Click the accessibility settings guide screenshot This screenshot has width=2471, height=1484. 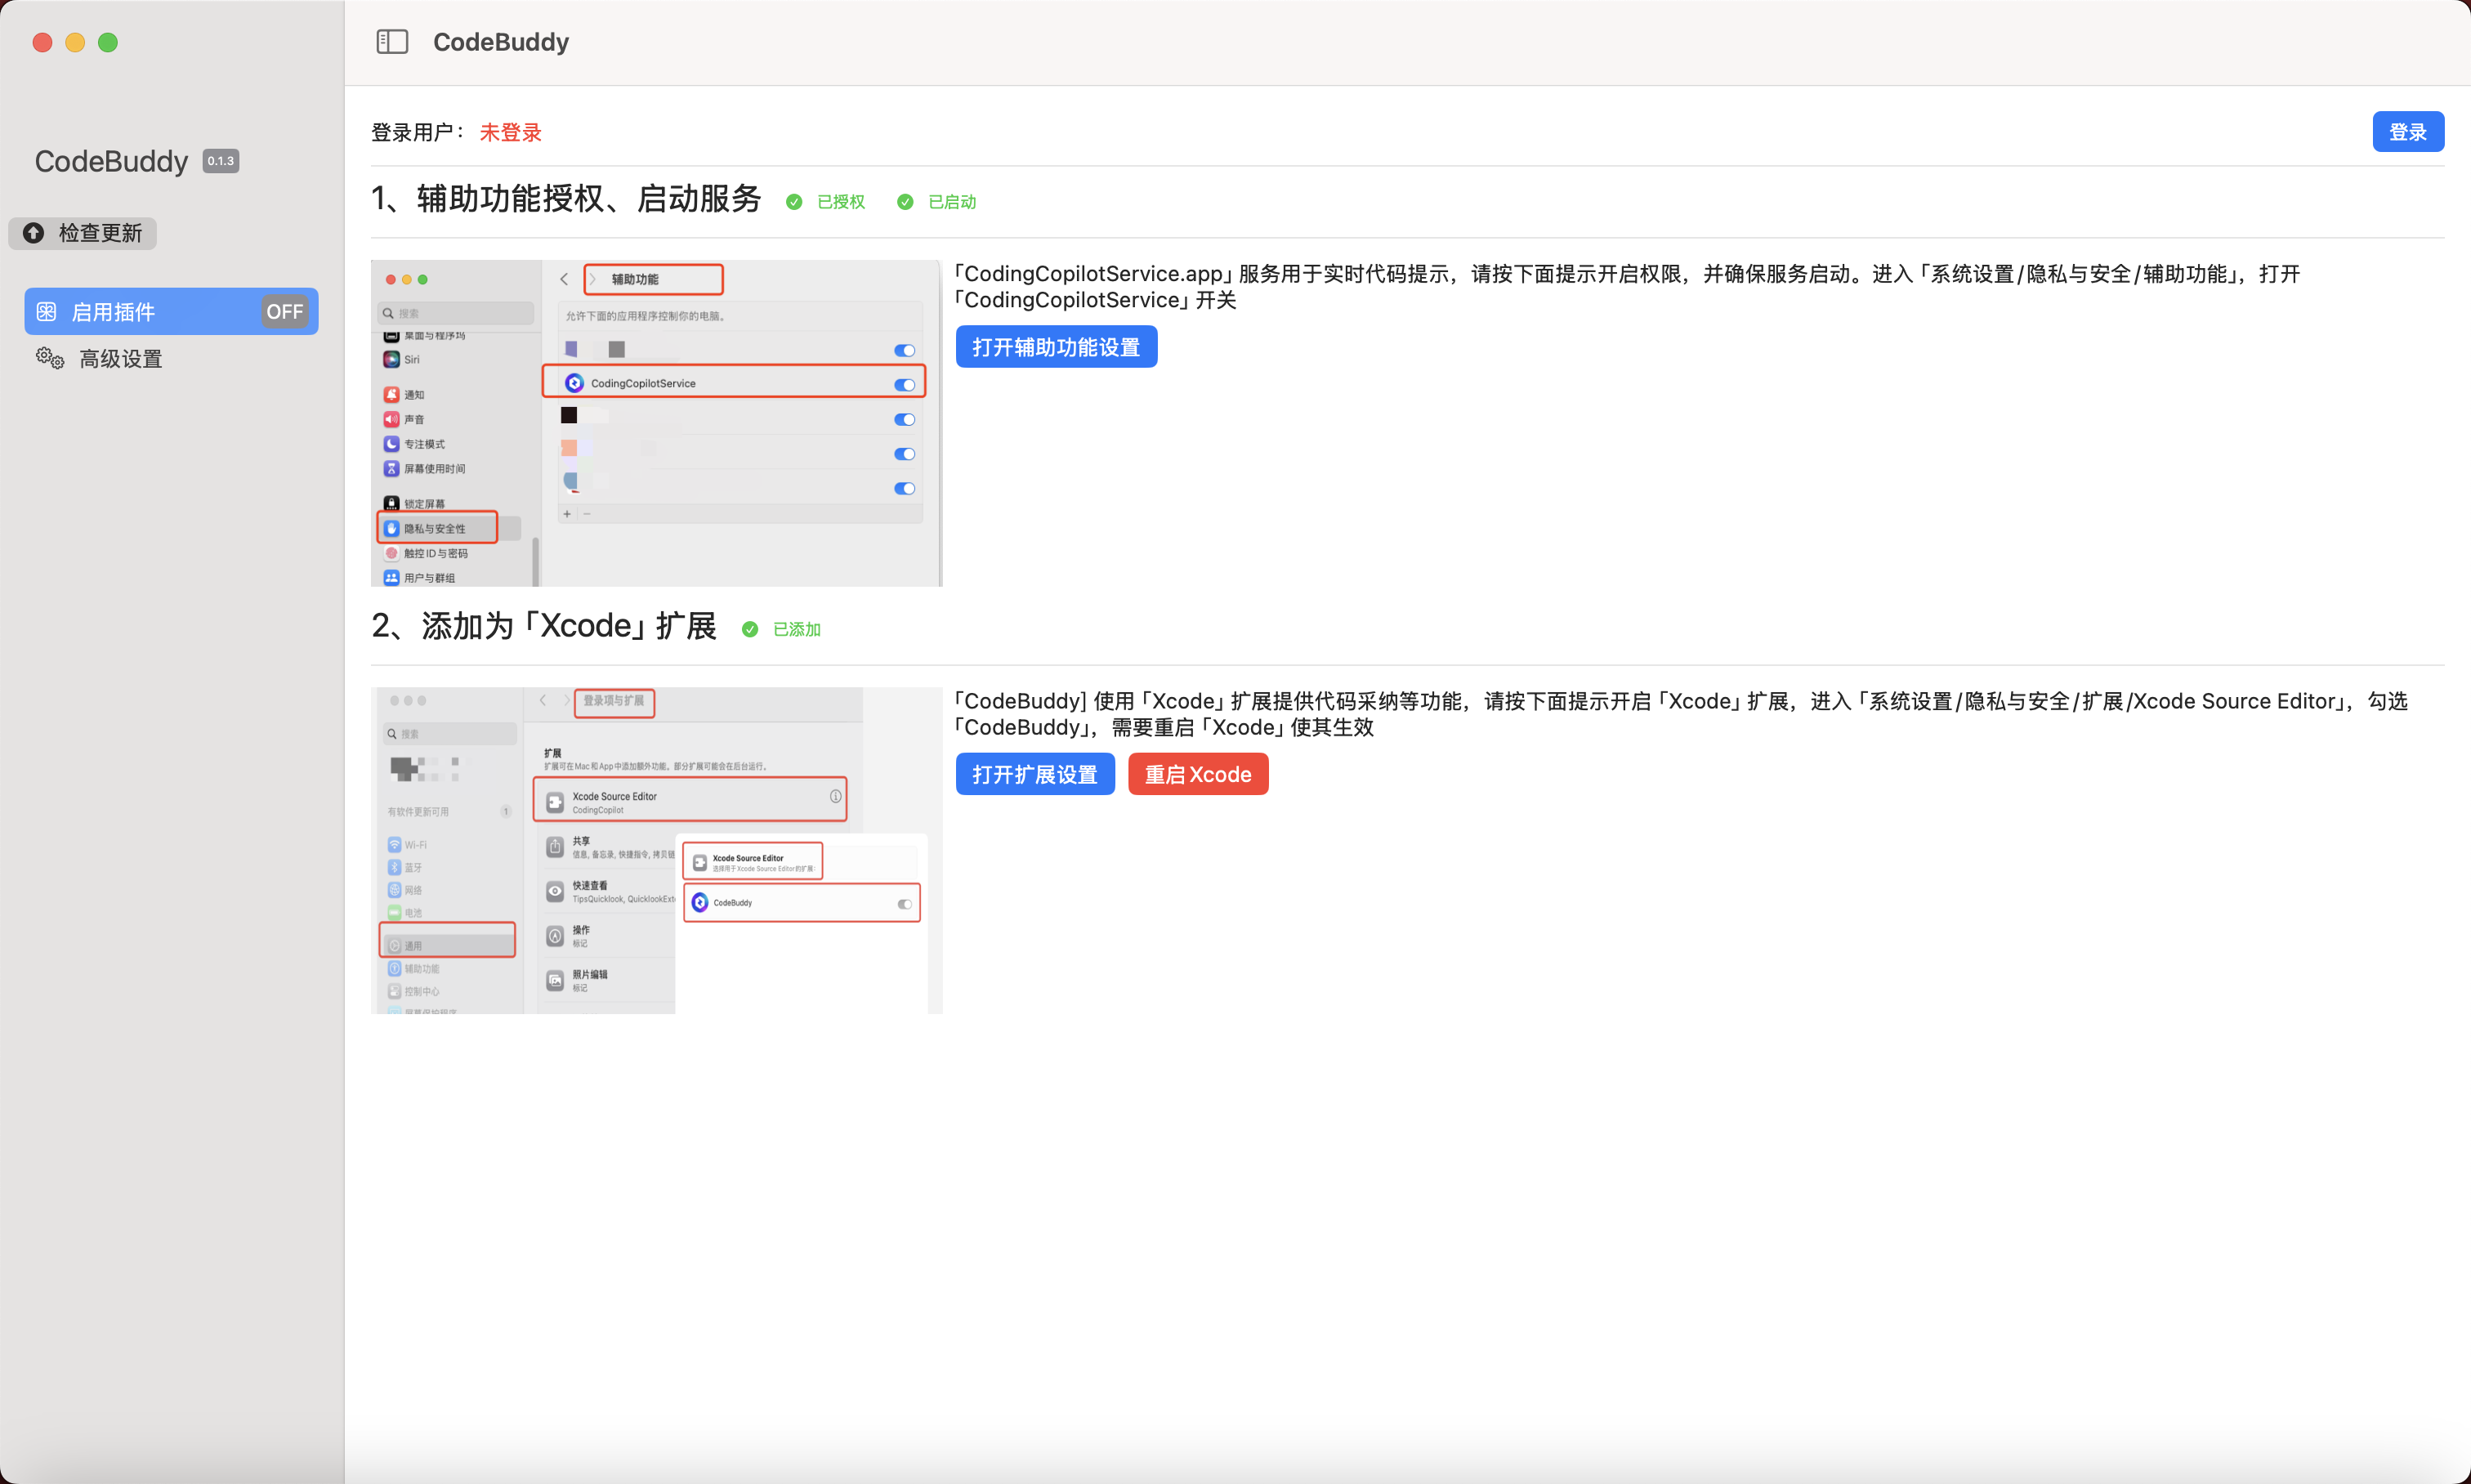(x=656, y=423)
